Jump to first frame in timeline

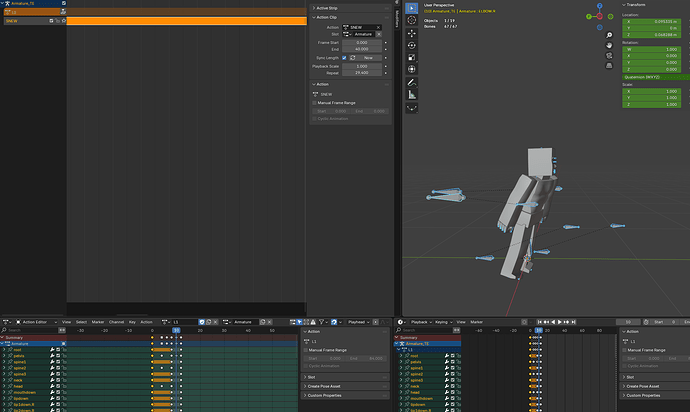click(540, 322)
